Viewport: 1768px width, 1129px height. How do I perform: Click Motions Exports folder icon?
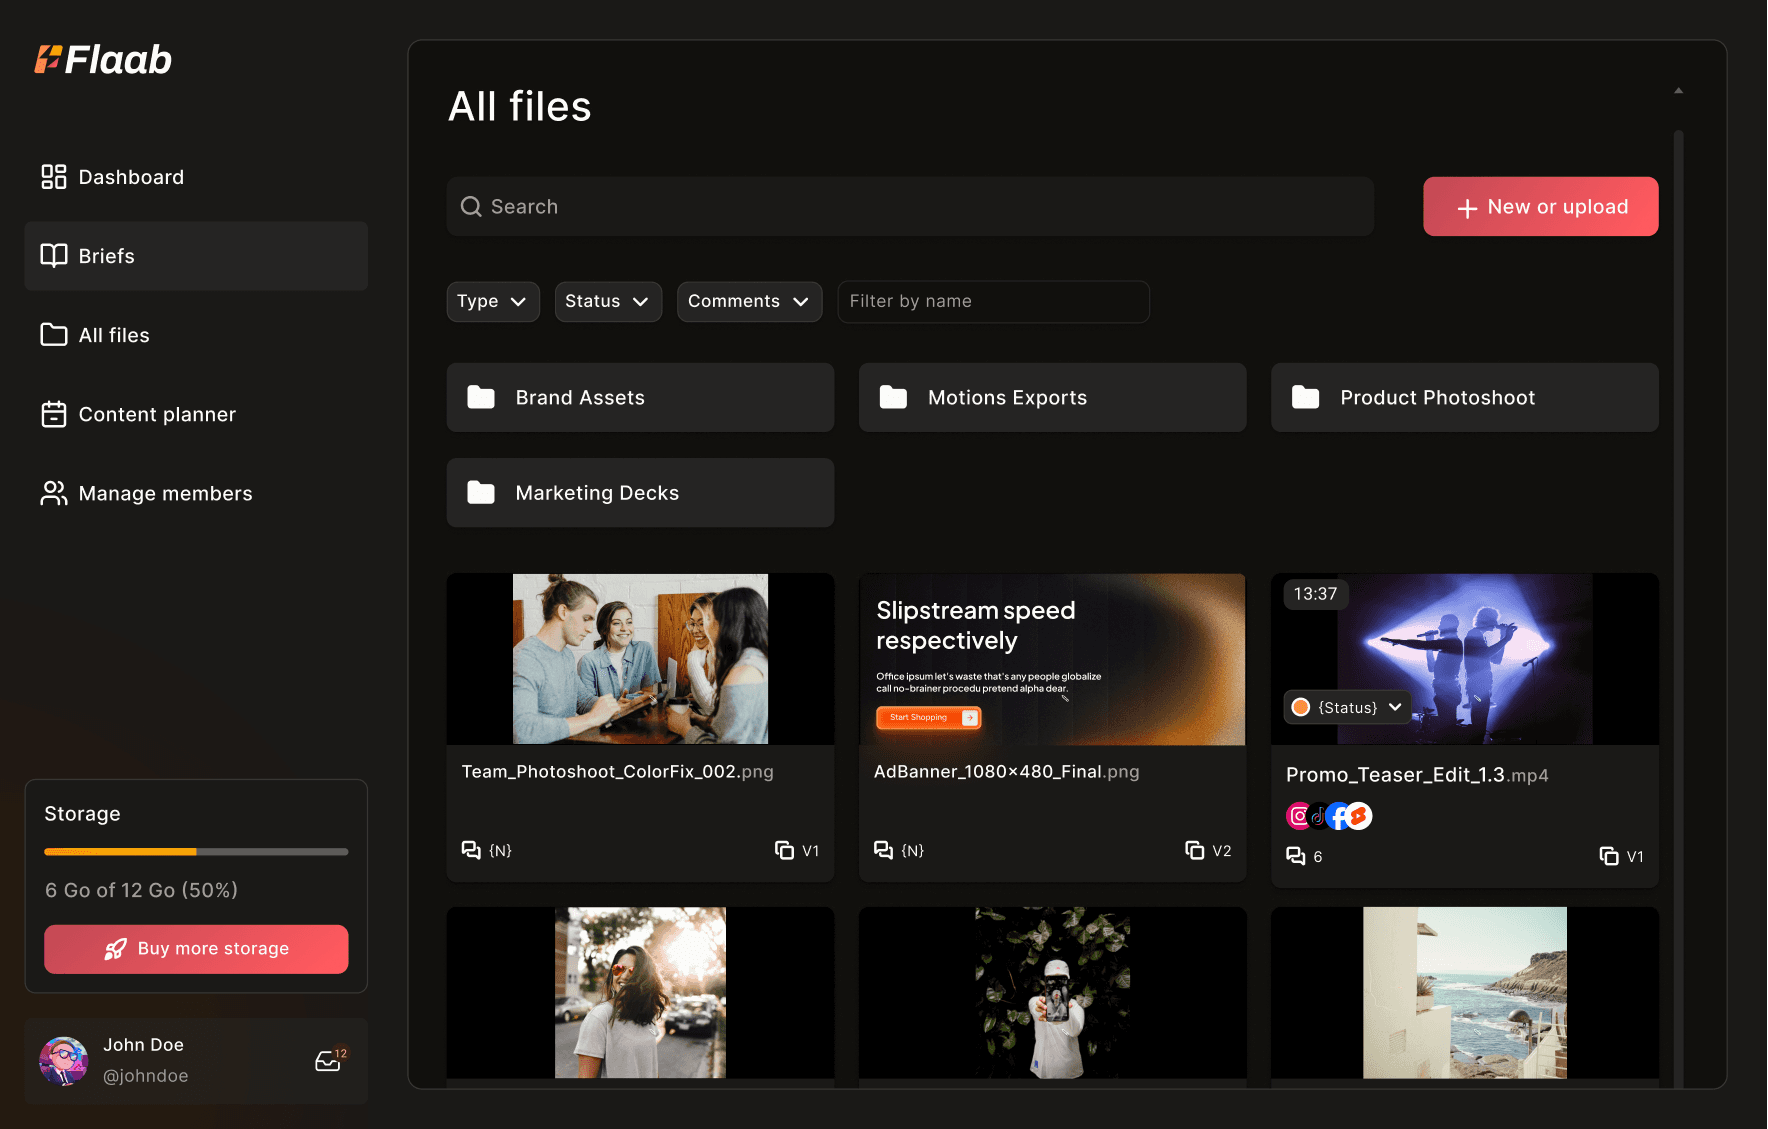pyautogui.click(x=893, y=397)
